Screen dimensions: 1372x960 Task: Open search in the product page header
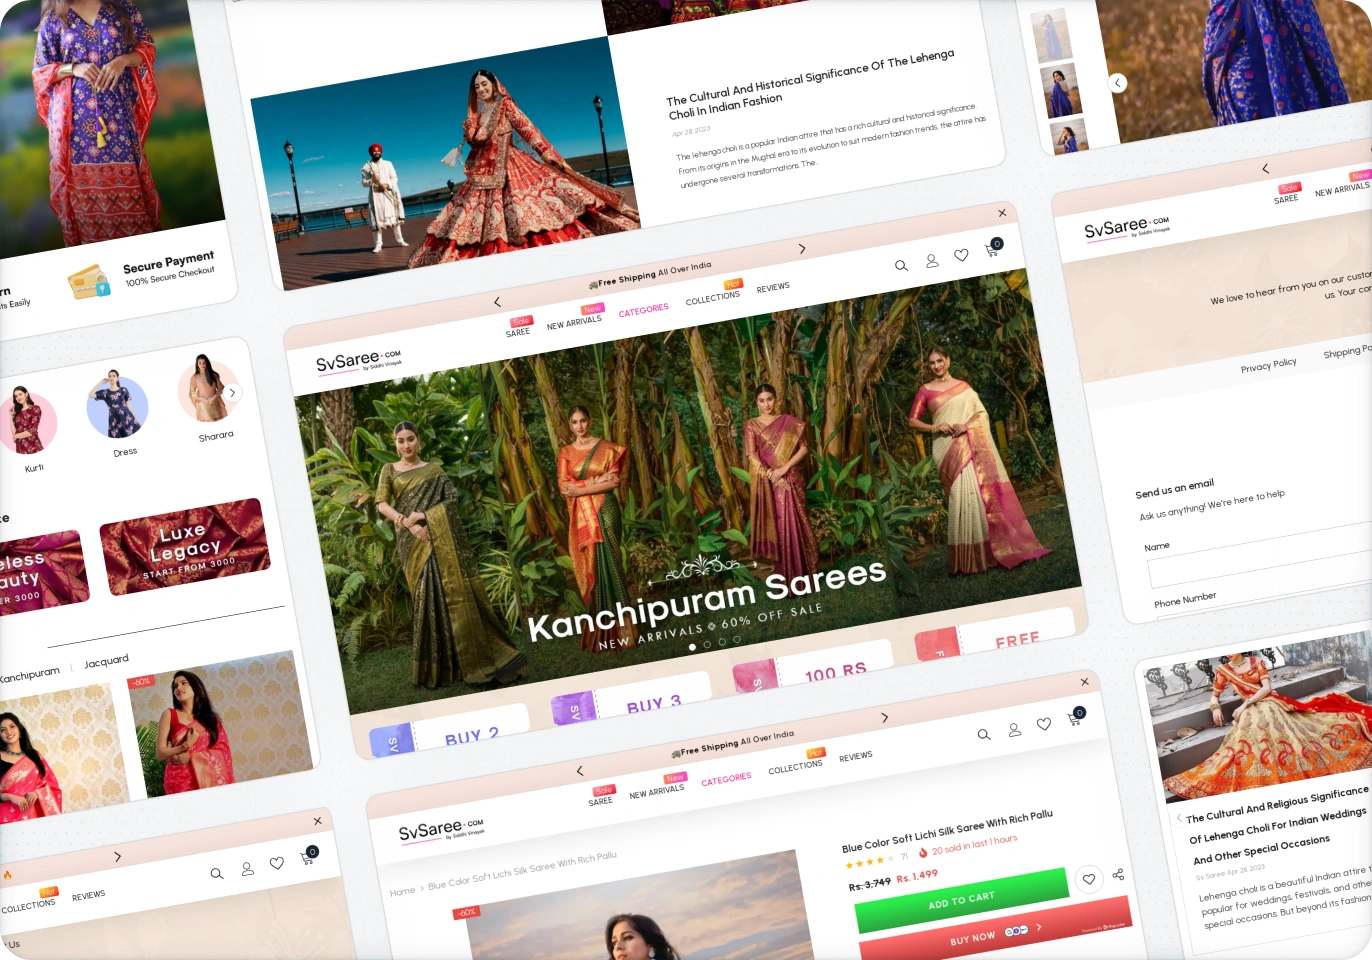tap(984, 734)
